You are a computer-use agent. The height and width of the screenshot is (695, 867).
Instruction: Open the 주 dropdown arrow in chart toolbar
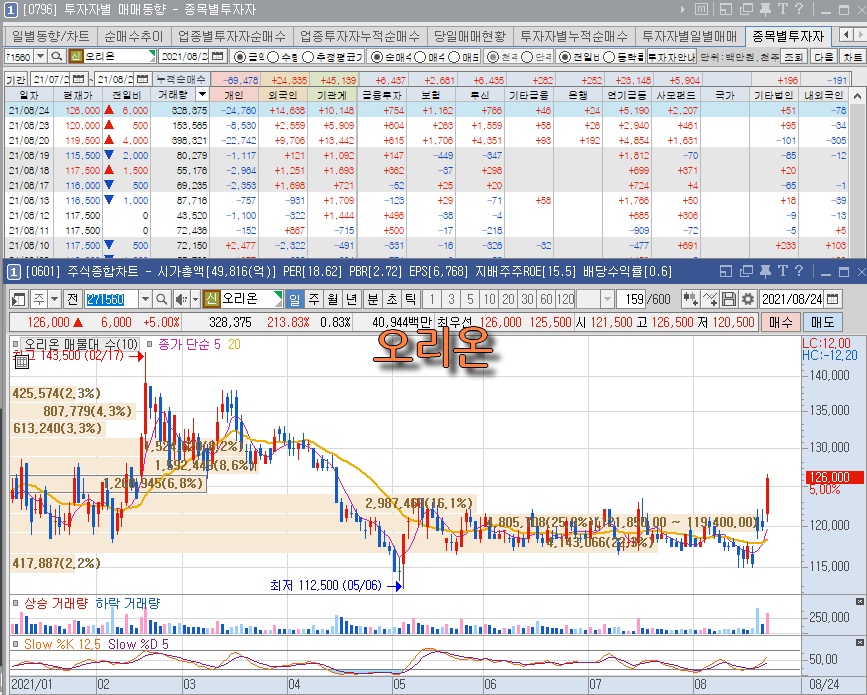(x=54, y=299)
